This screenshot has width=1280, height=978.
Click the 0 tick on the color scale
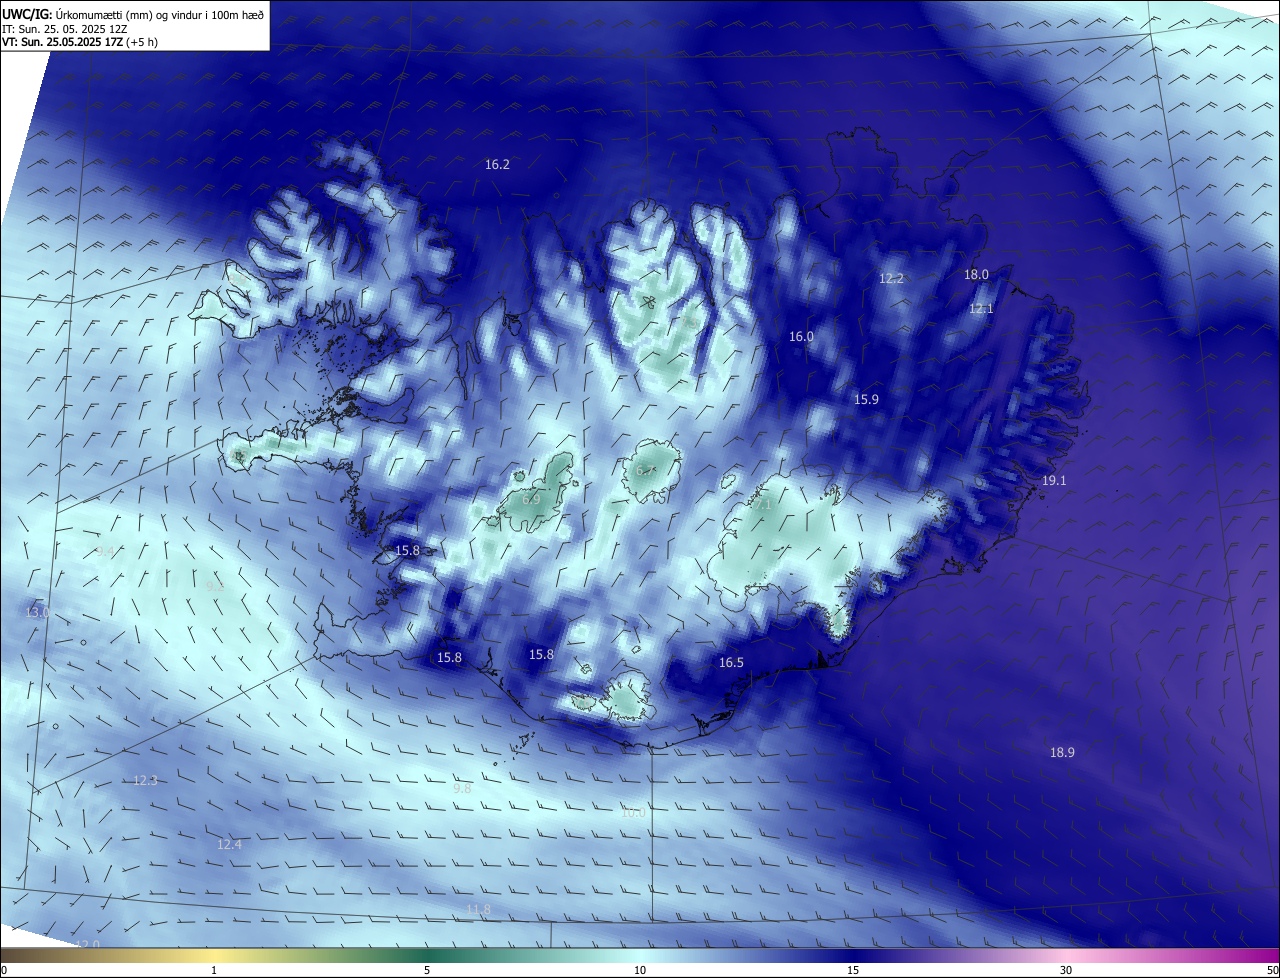4,971
